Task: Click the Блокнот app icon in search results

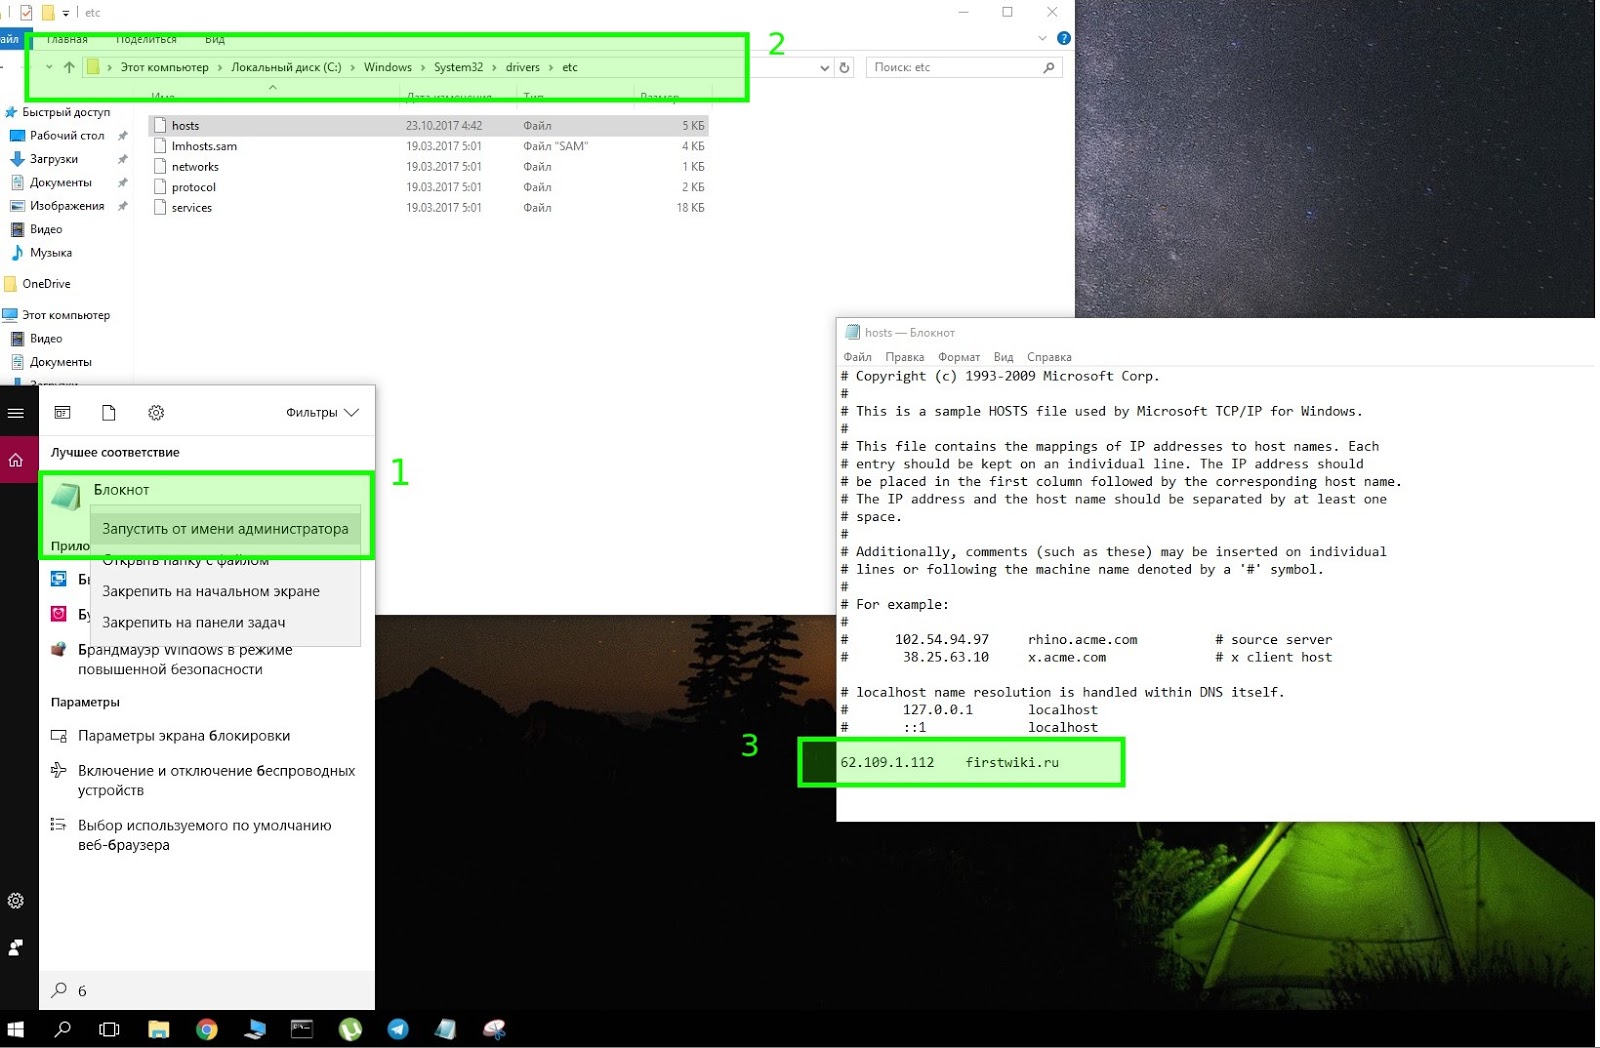Action: click(x=66, y=495)
